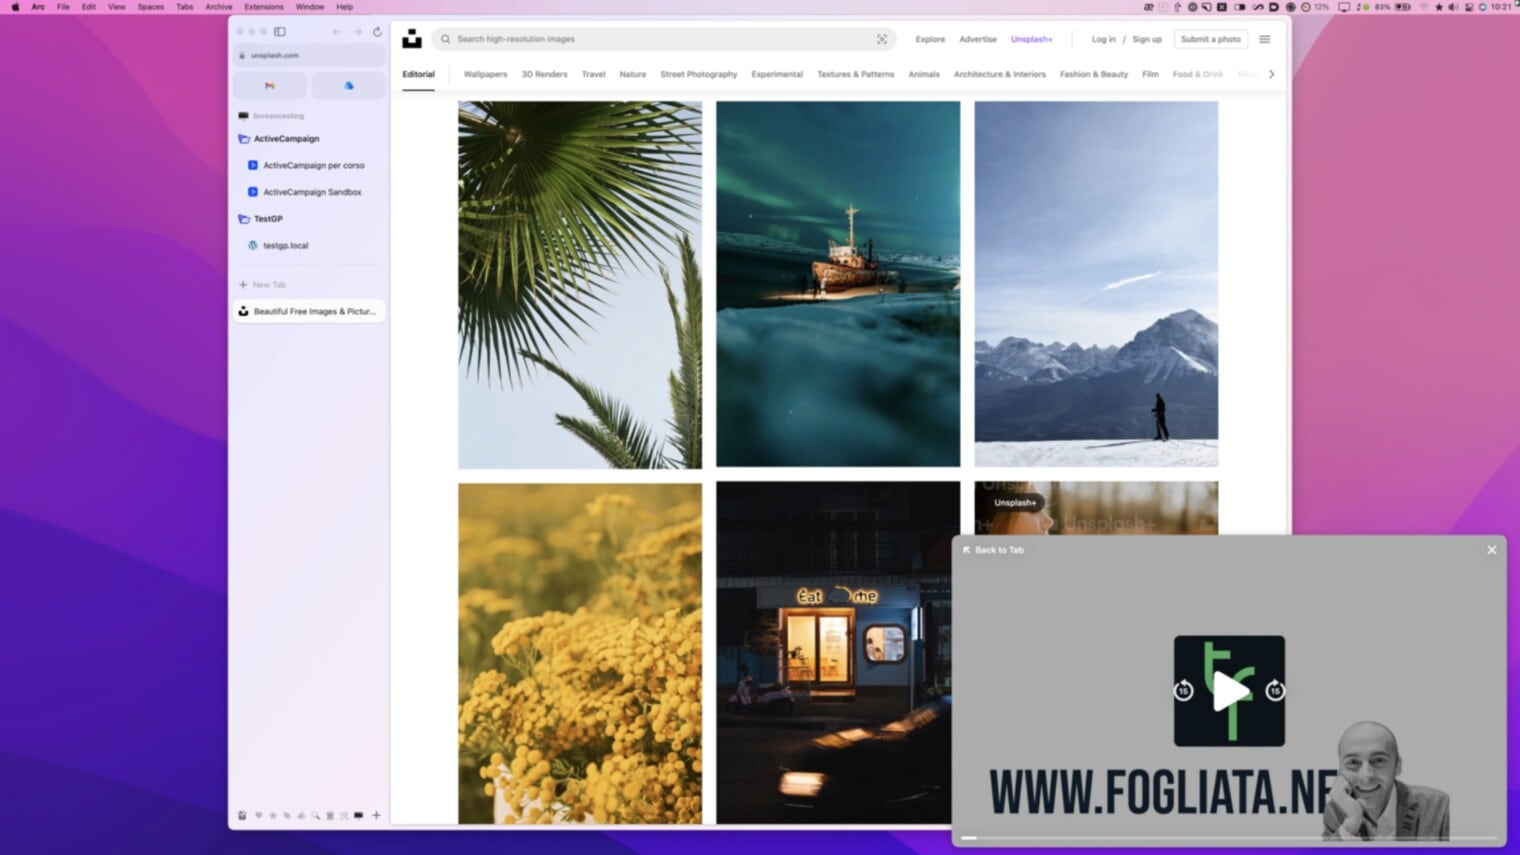Switch to the black screen space icon

[x=358, y=816]
